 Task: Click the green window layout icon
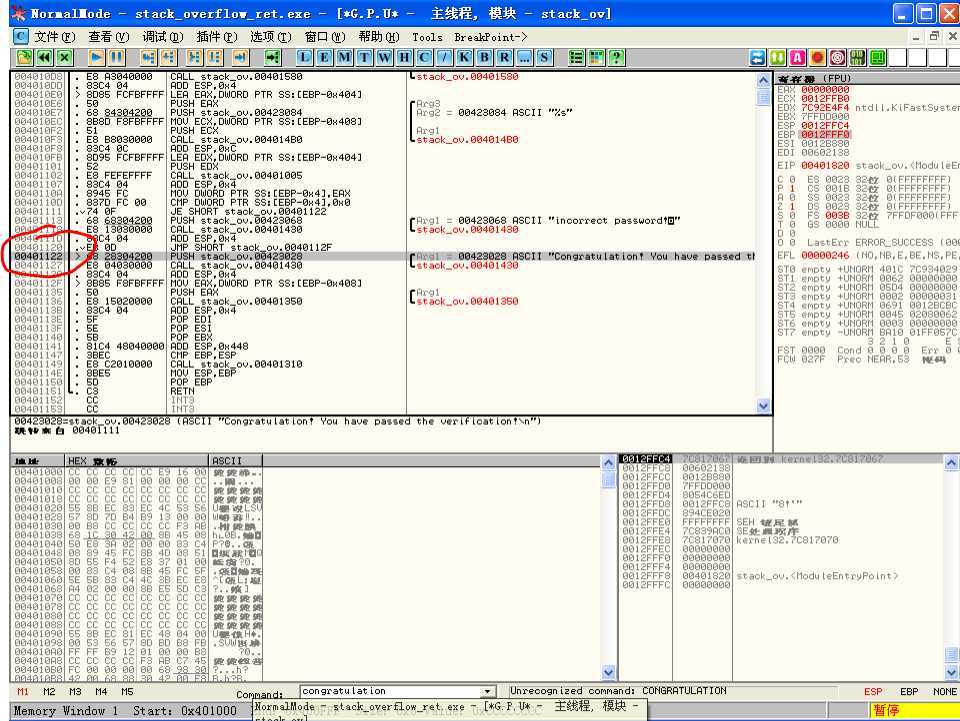pyautogui.click(x=877, y=58)
